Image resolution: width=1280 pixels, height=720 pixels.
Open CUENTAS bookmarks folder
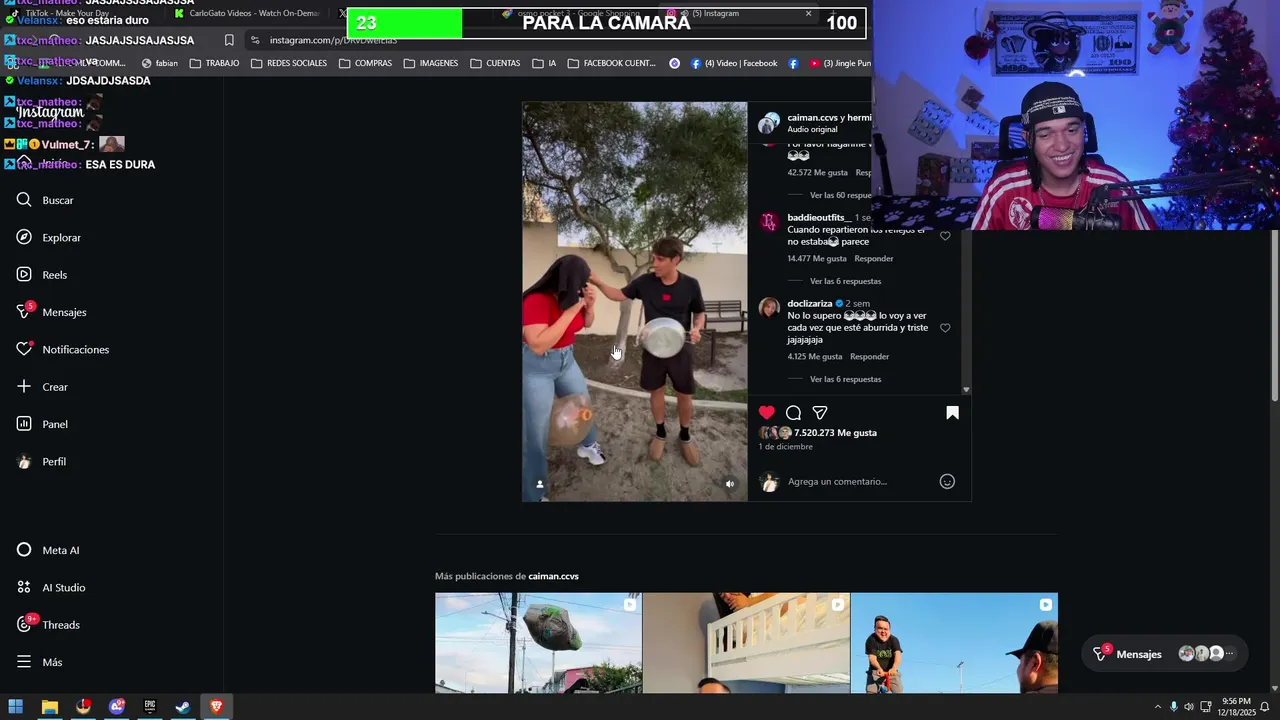coord(494,63)
